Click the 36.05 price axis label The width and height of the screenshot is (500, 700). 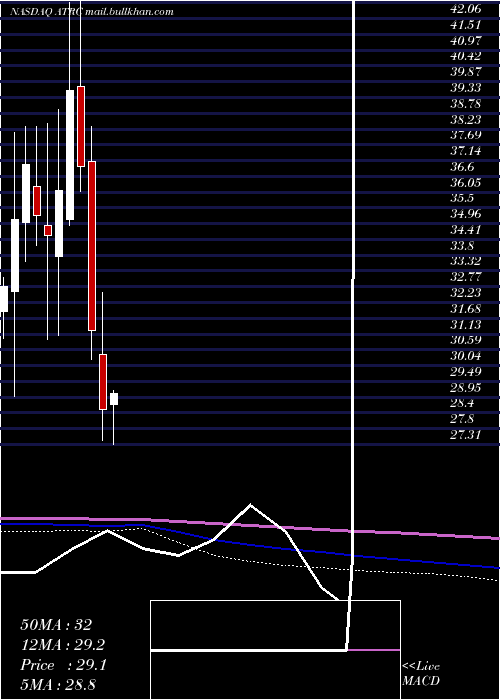click(466, 183)
